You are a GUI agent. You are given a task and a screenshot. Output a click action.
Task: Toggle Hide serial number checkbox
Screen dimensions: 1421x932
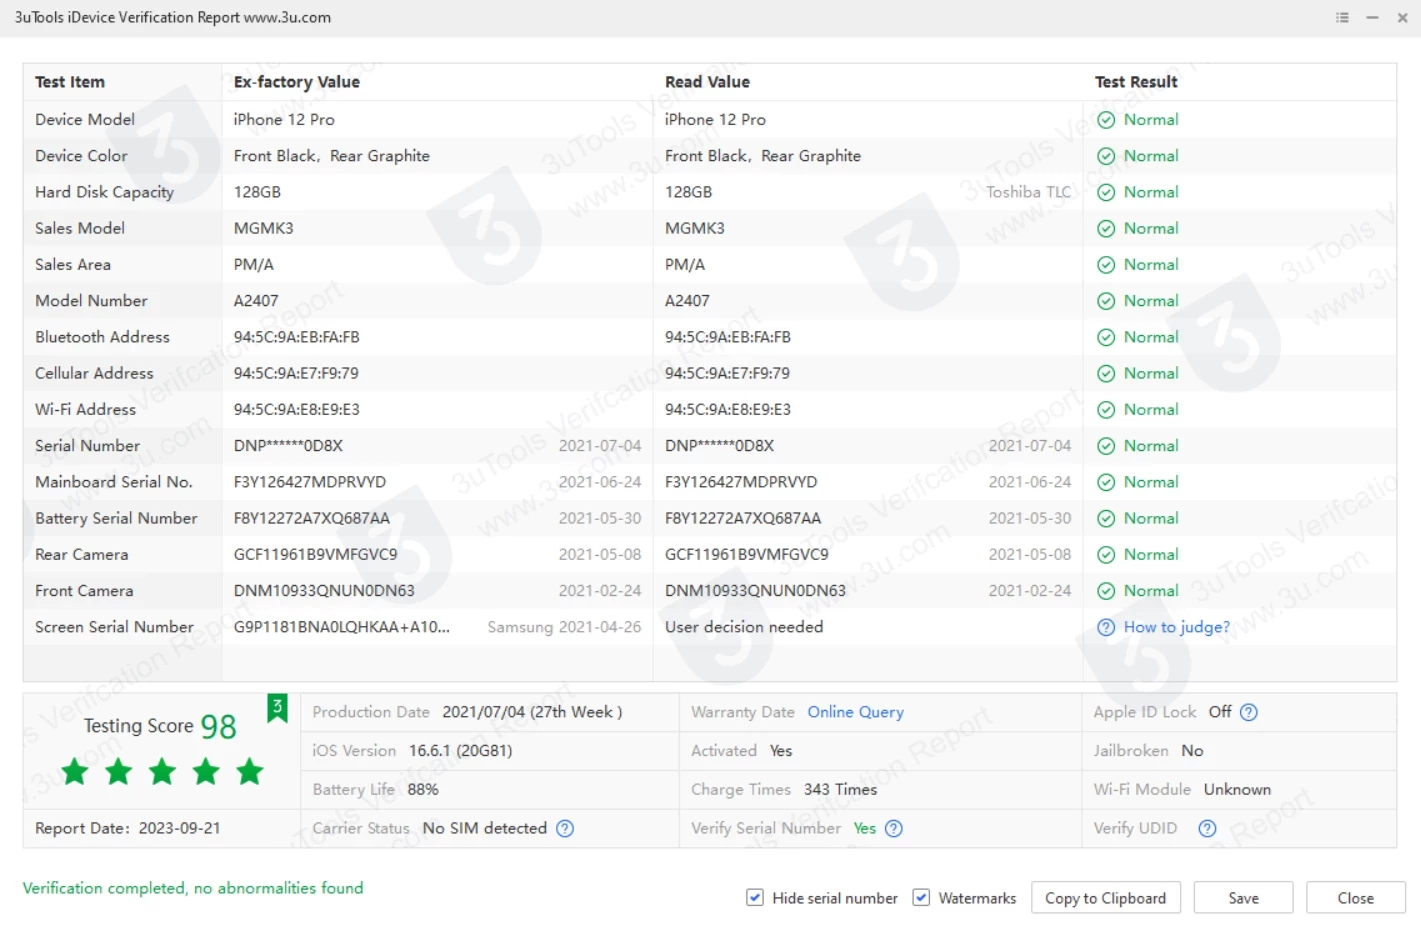click(755, 898)
